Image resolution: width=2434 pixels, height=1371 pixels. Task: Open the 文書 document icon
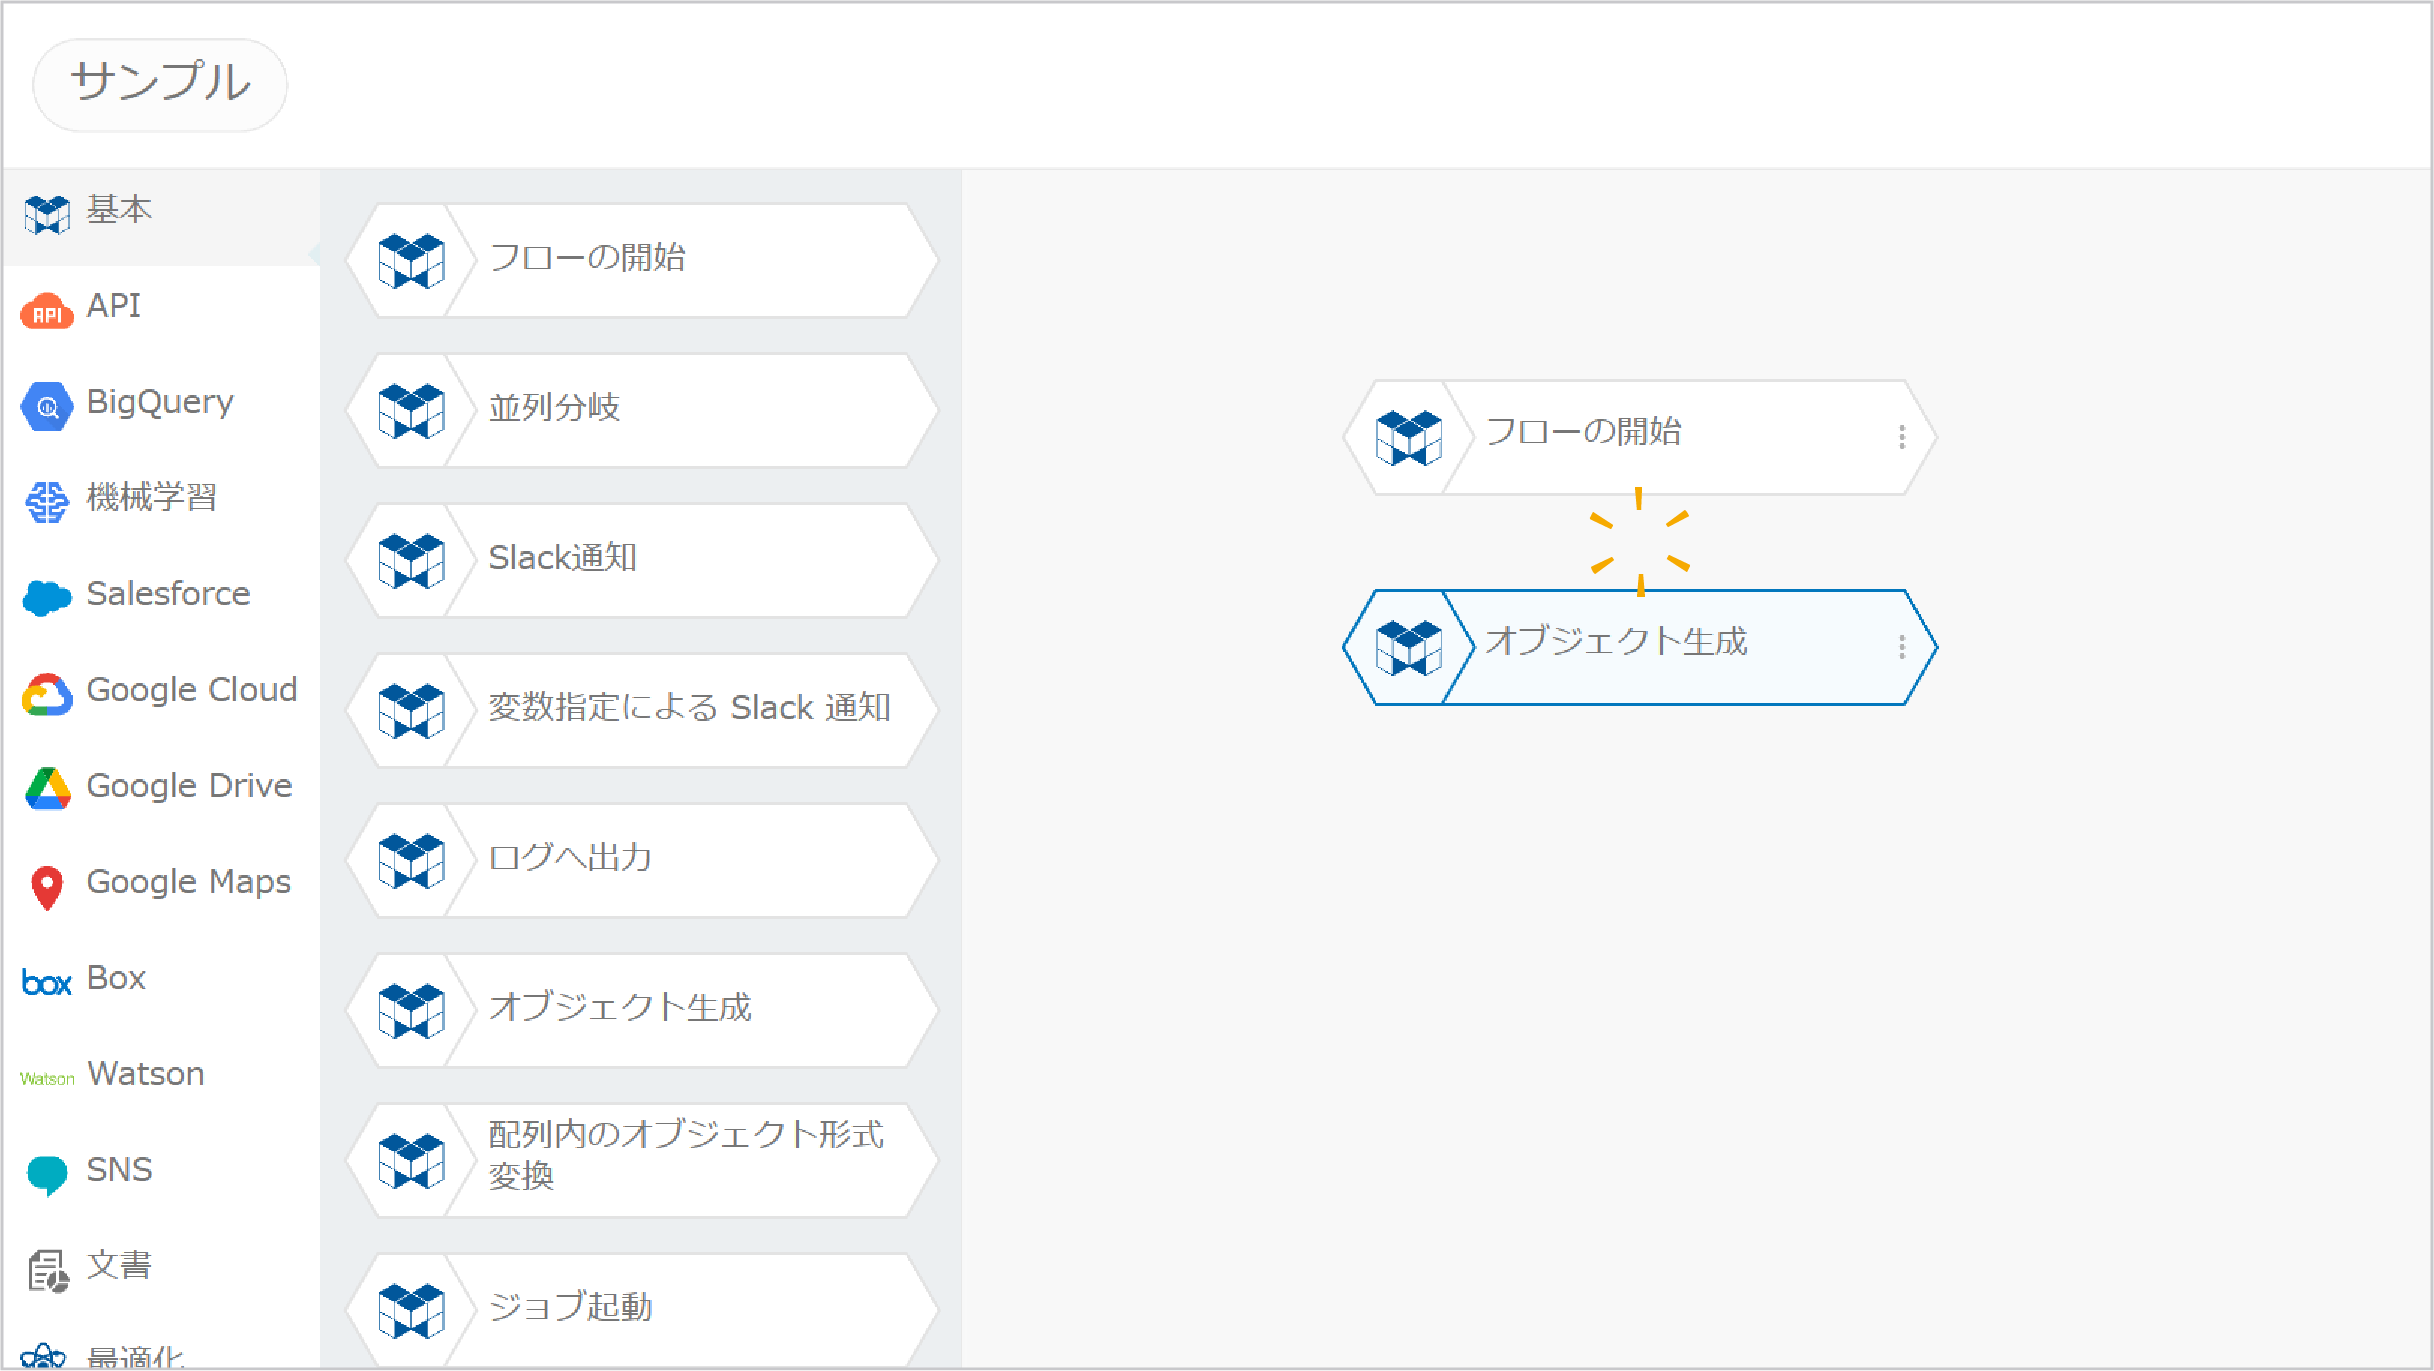(x=47, y=1271)
